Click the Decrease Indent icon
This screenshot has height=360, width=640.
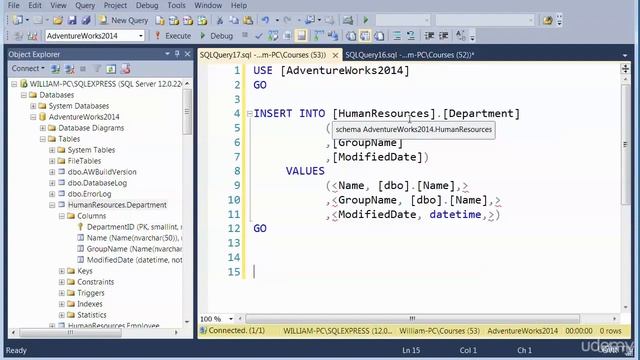pos(429,36)
